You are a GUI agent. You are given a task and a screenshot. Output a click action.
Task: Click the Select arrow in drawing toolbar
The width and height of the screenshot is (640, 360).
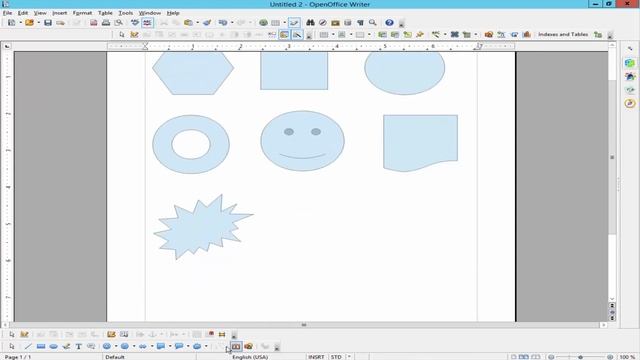coord(11,347)
